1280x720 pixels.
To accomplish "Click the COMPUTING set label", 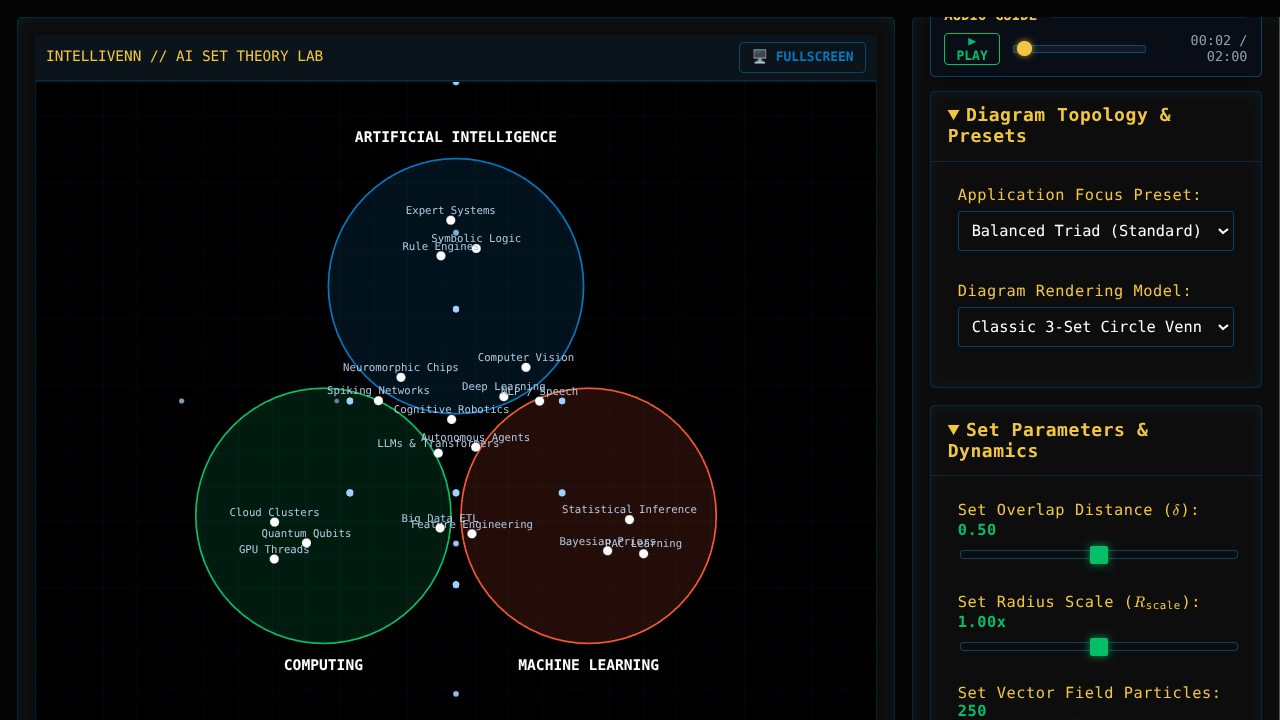I will point(323,665).
